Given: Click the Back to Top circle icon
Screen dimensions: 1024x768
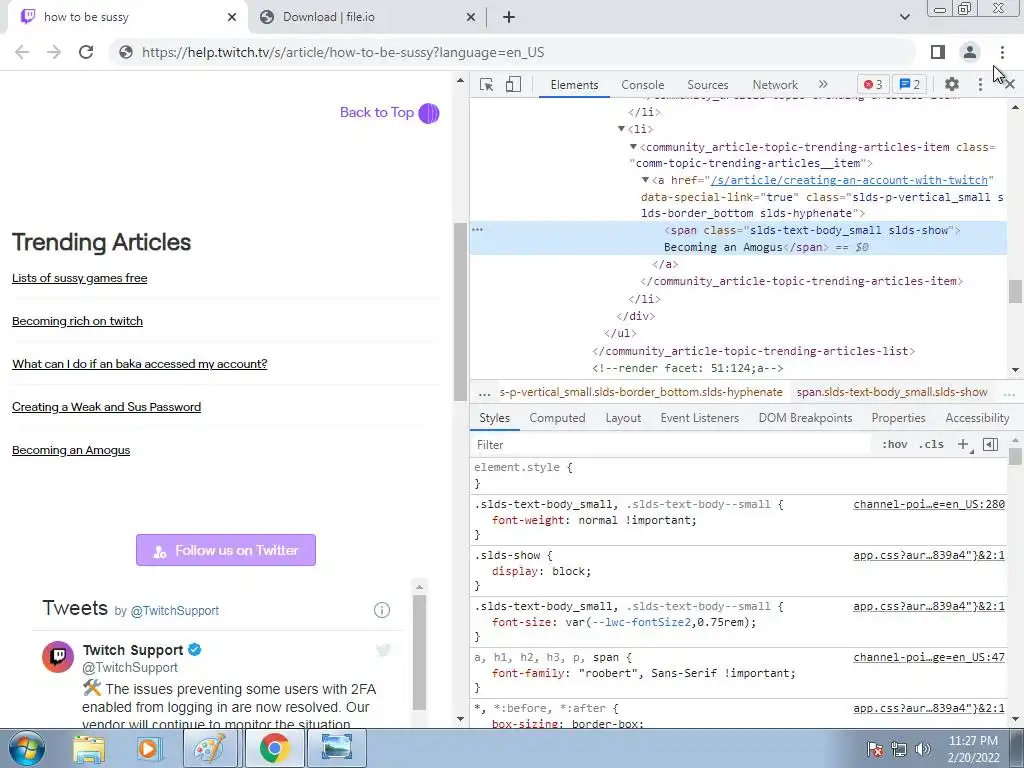Looking at the screenshot, I should 429,113.
